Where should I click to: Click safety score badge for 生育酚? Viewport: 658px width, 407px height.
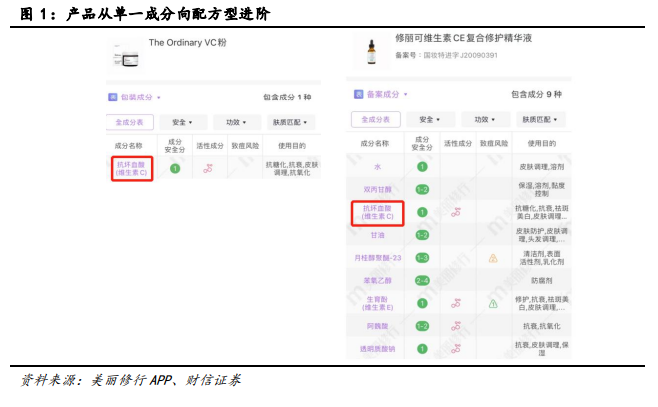coord(422,303)
